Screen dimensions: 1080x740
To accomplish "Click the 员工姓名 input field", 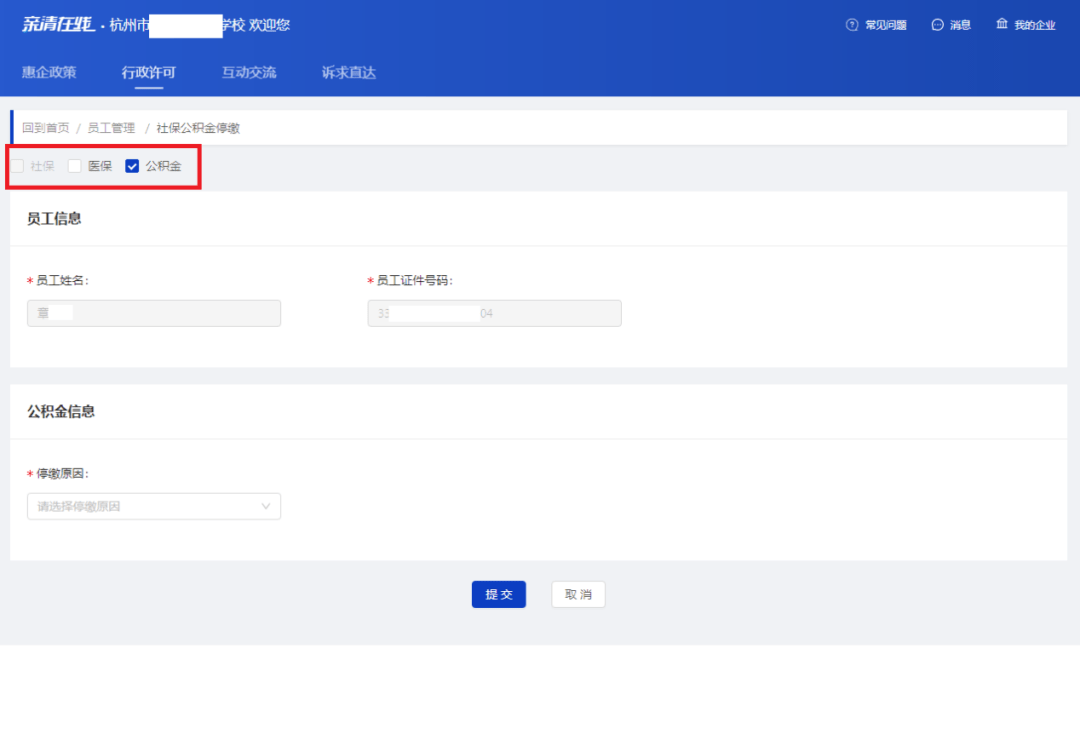I will coord(153,314).
